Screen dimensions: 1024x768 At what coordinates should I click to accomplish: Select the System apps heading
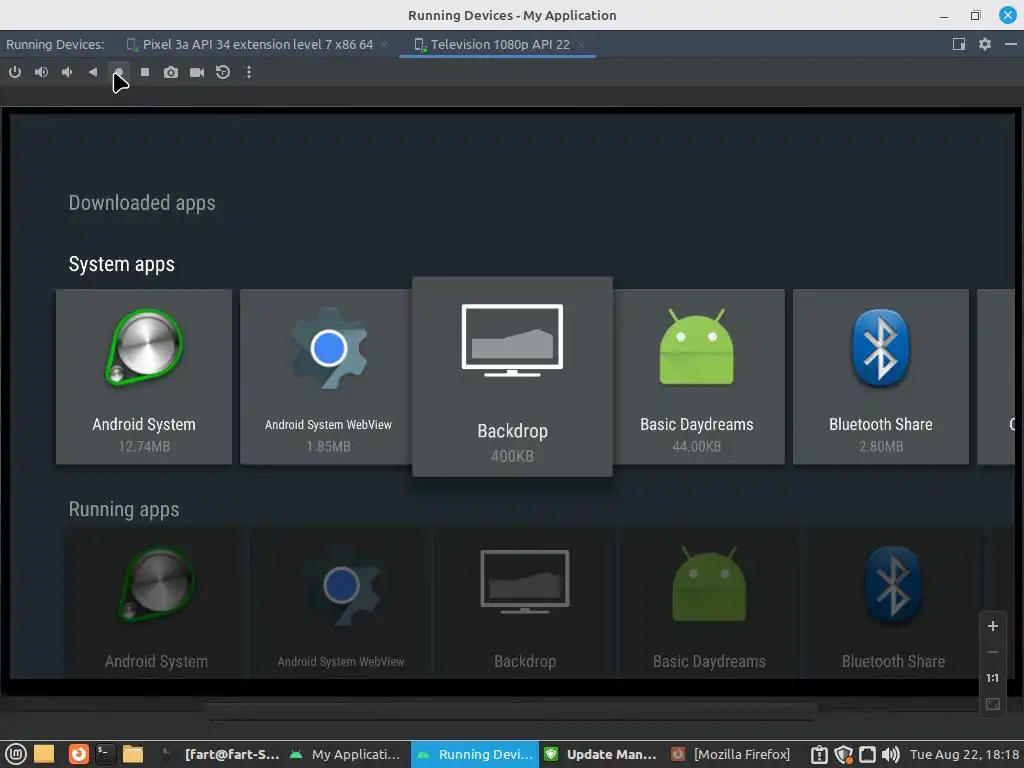point(121,264)
